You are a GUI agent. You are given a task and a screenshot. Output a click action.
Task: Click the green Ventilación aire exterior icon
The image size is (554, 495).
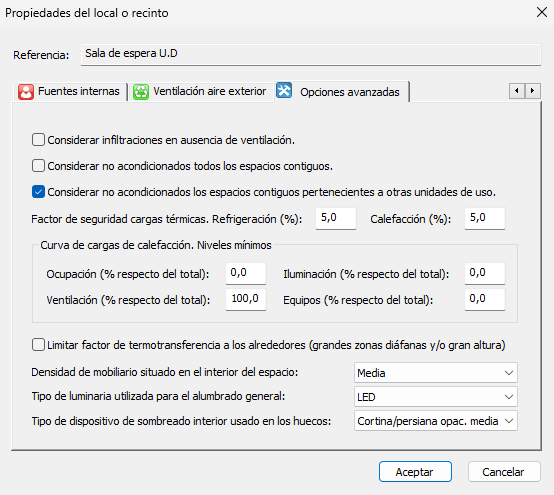141,92
